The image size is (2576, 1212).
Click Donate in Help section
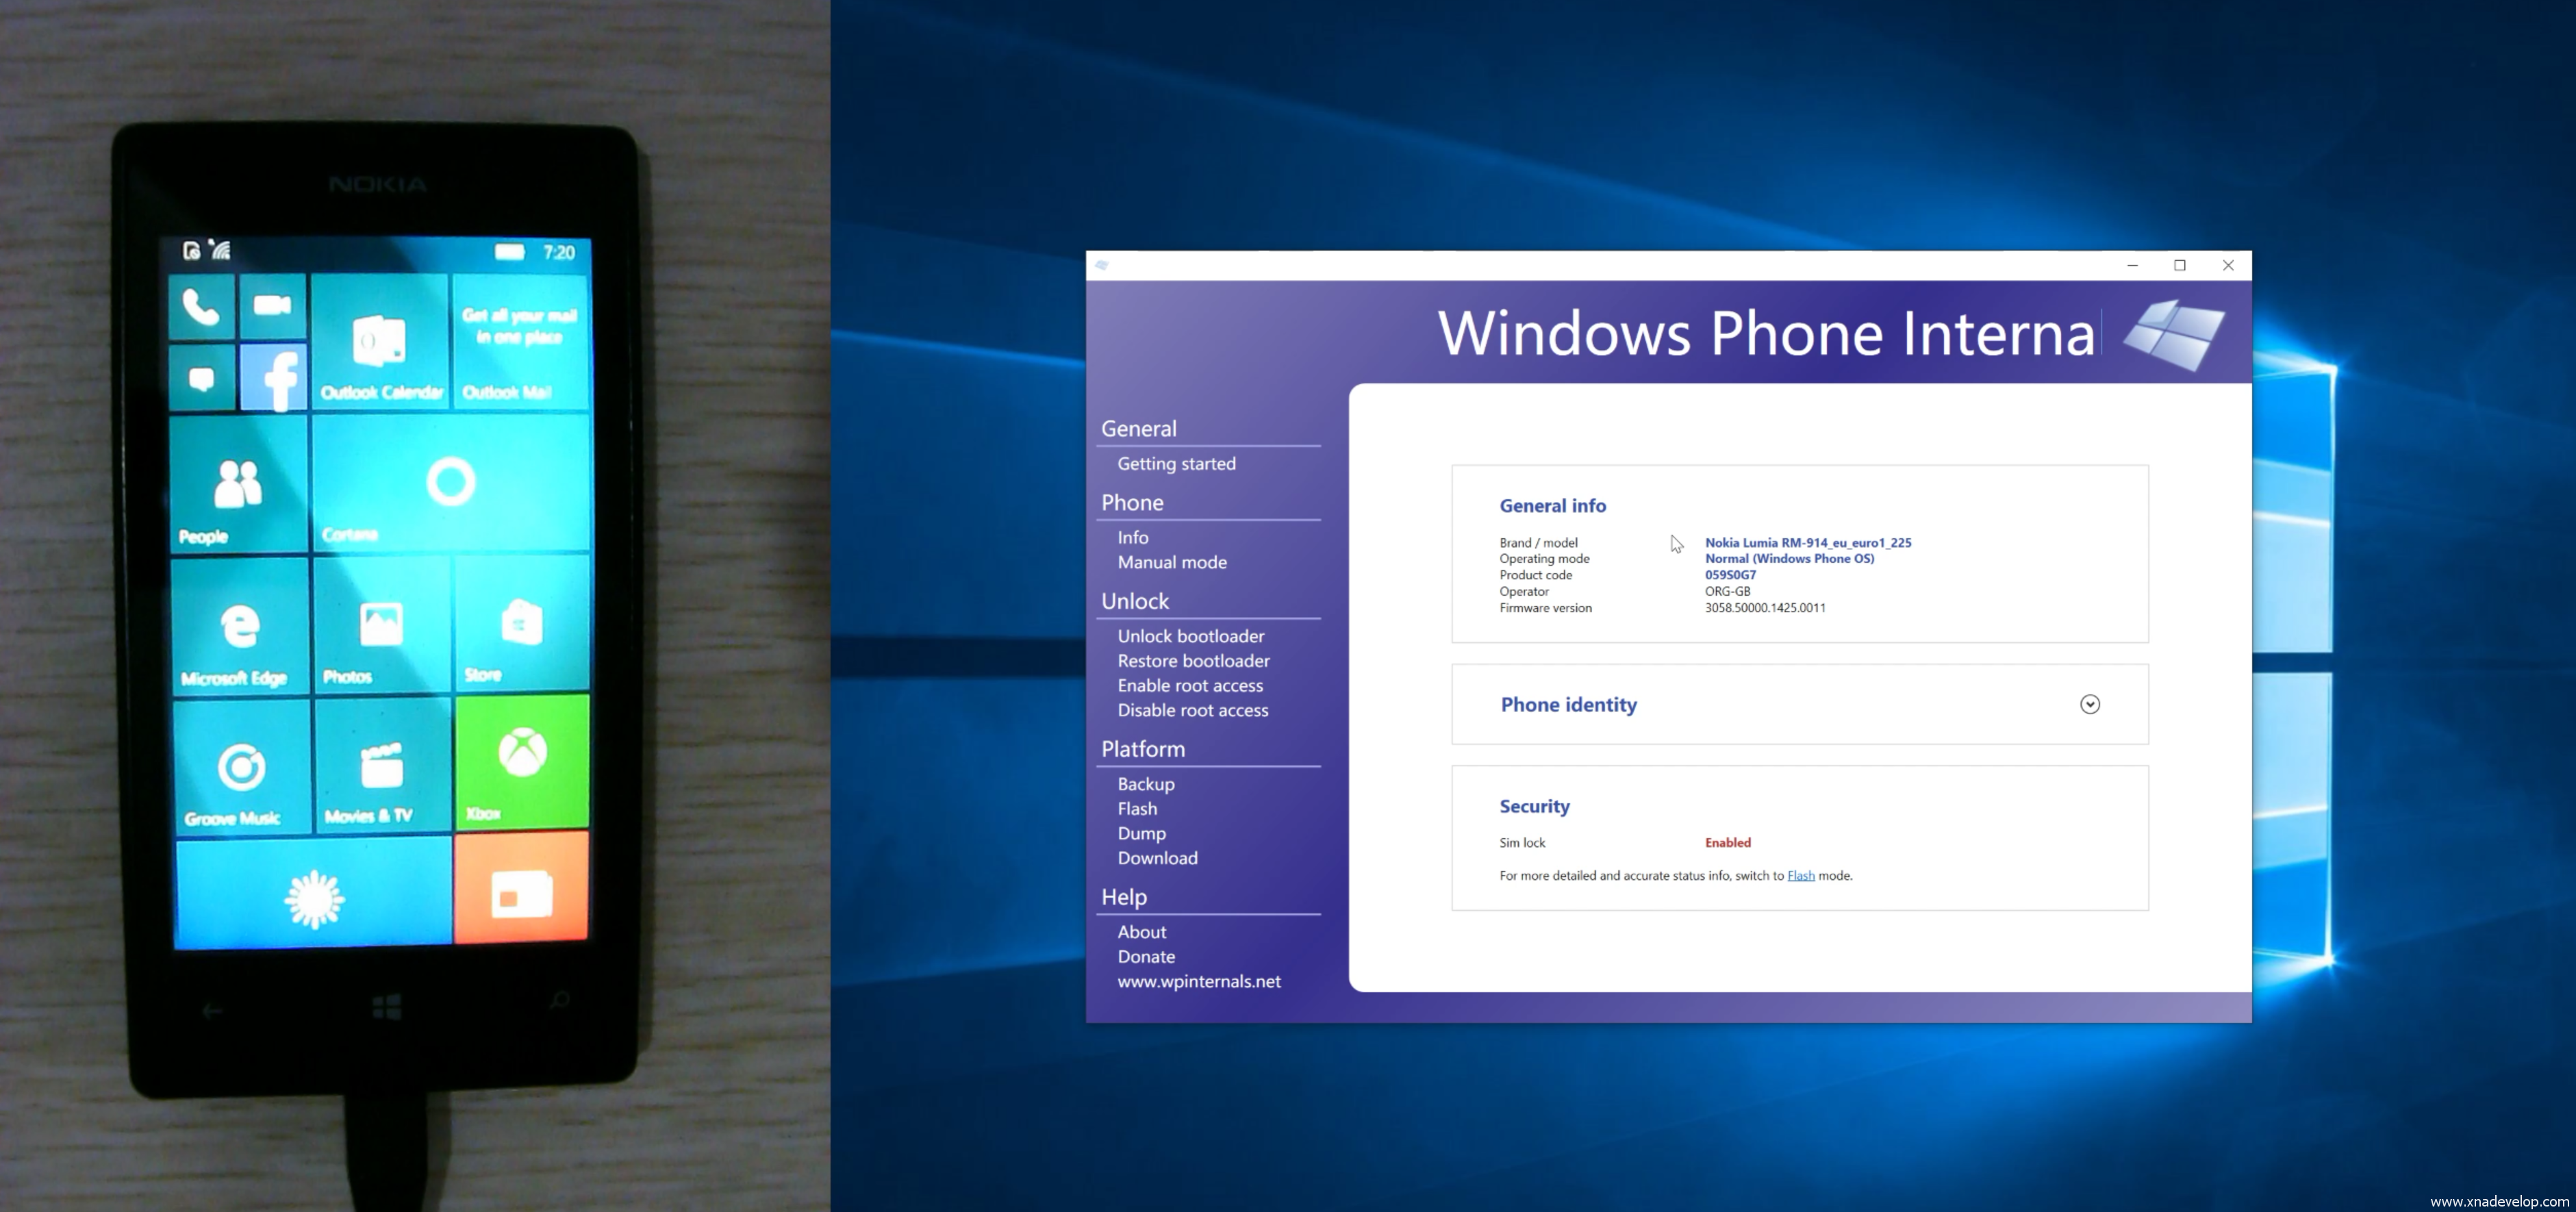click(1146, 957)
